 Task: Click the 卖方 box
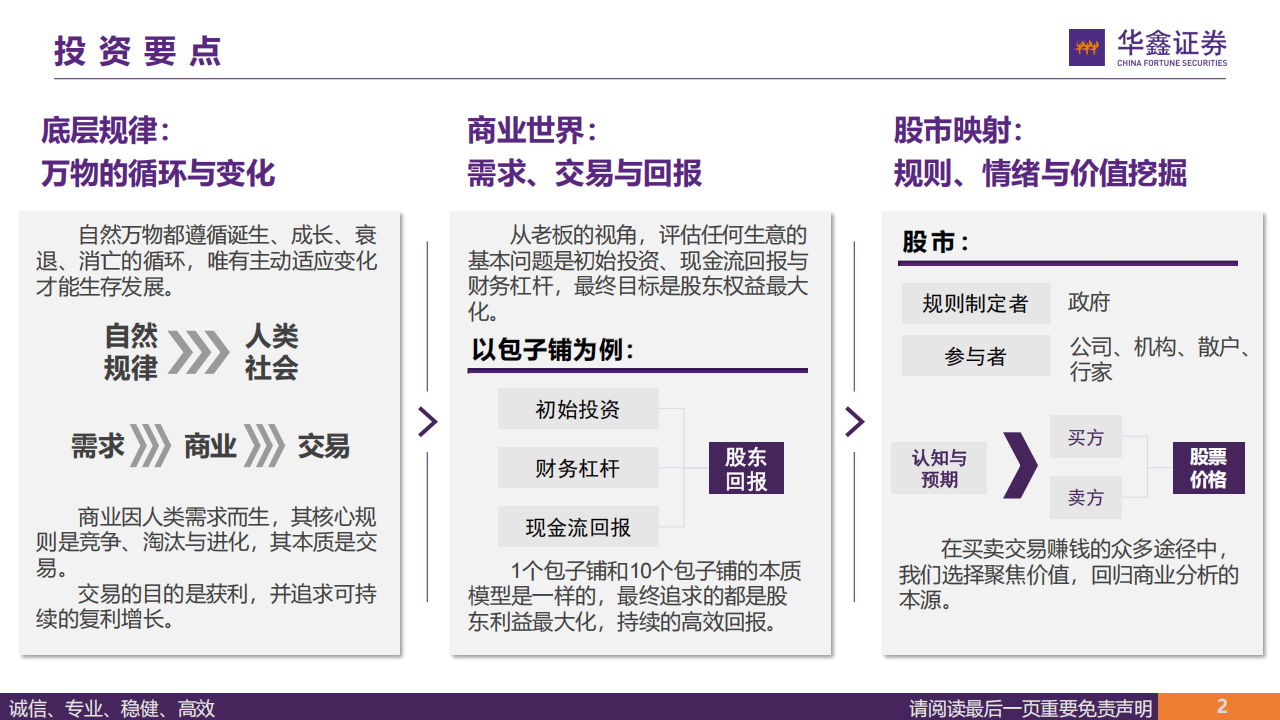tap(1085, 497)
